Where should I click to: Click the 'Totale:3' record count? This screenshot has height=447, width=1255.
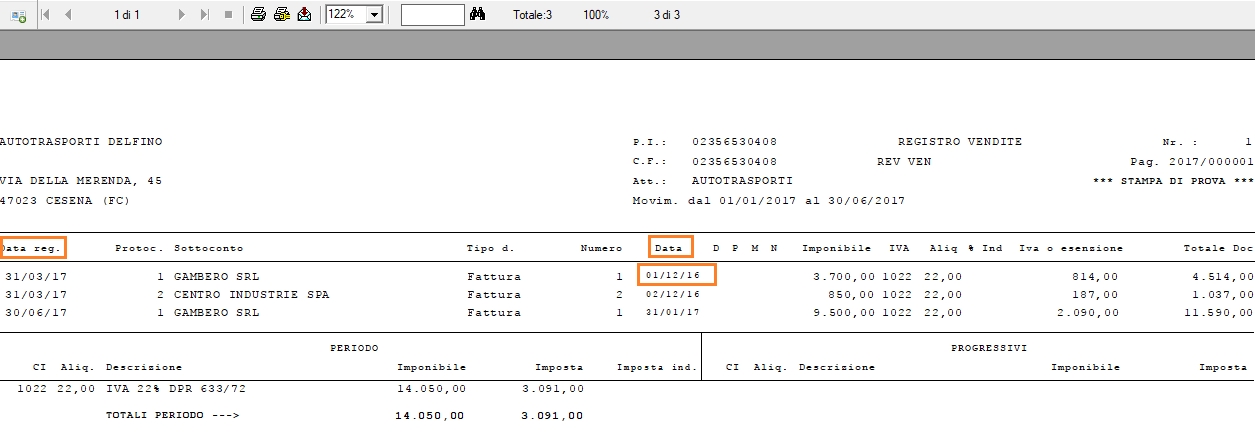[x=532, y=16]
